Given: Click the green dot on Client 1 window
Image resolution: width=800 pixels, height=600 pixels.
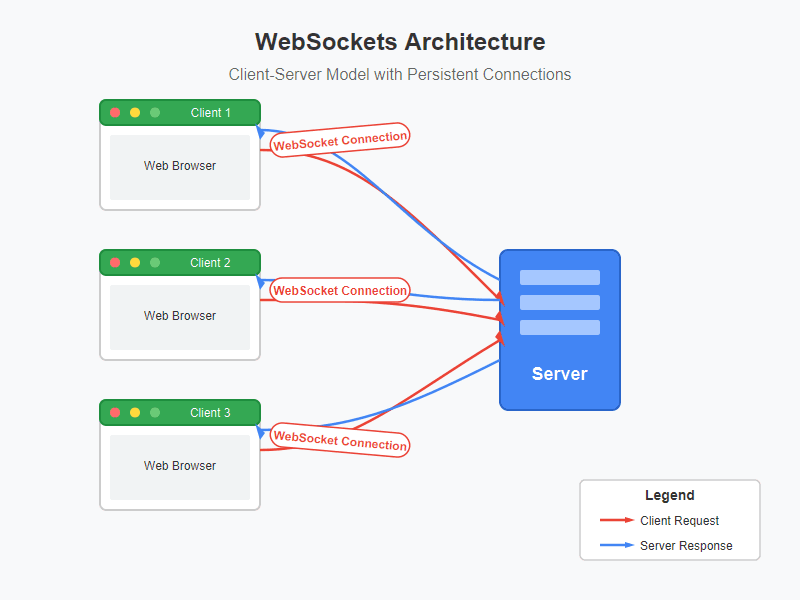Looking at the screenshot, I should point(155,113).
